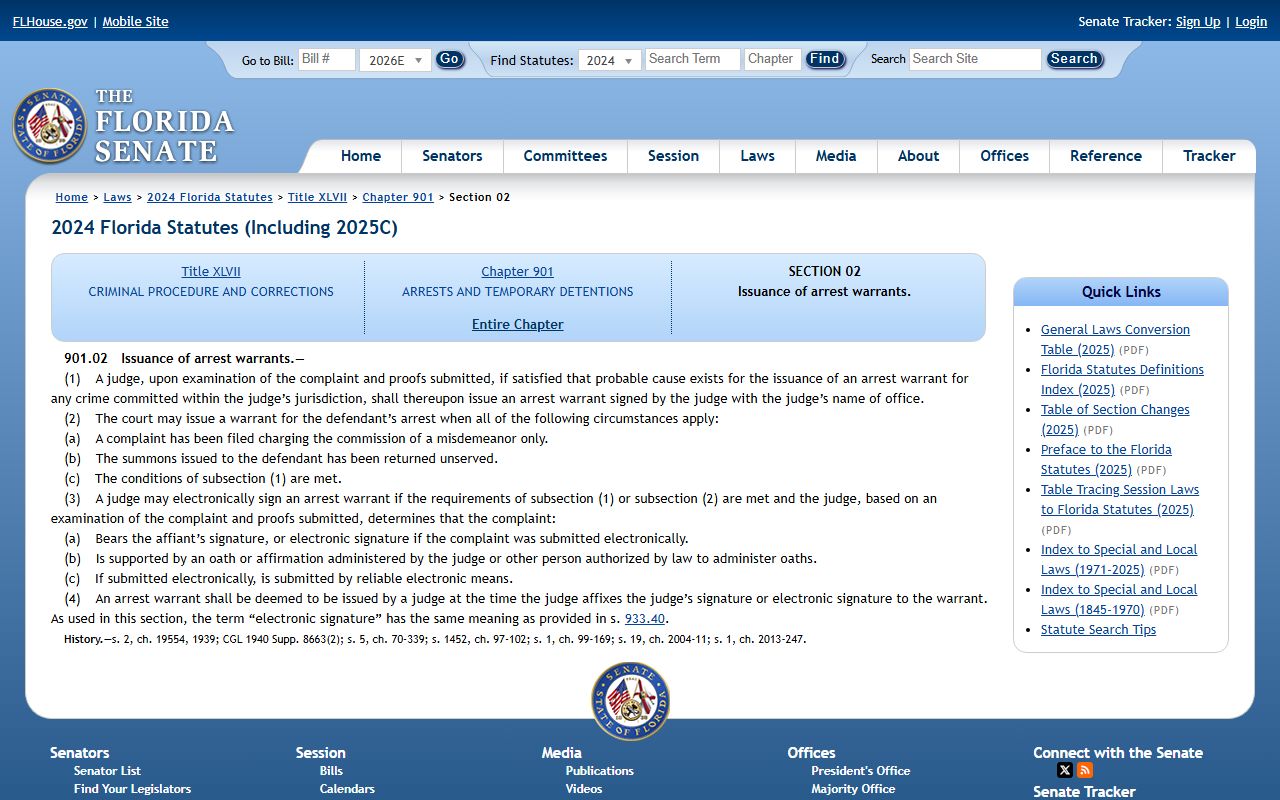The height and width of the screenshot is (800, 1280).
Task: Follow the FLHouse.gov link
Action: 50,21
